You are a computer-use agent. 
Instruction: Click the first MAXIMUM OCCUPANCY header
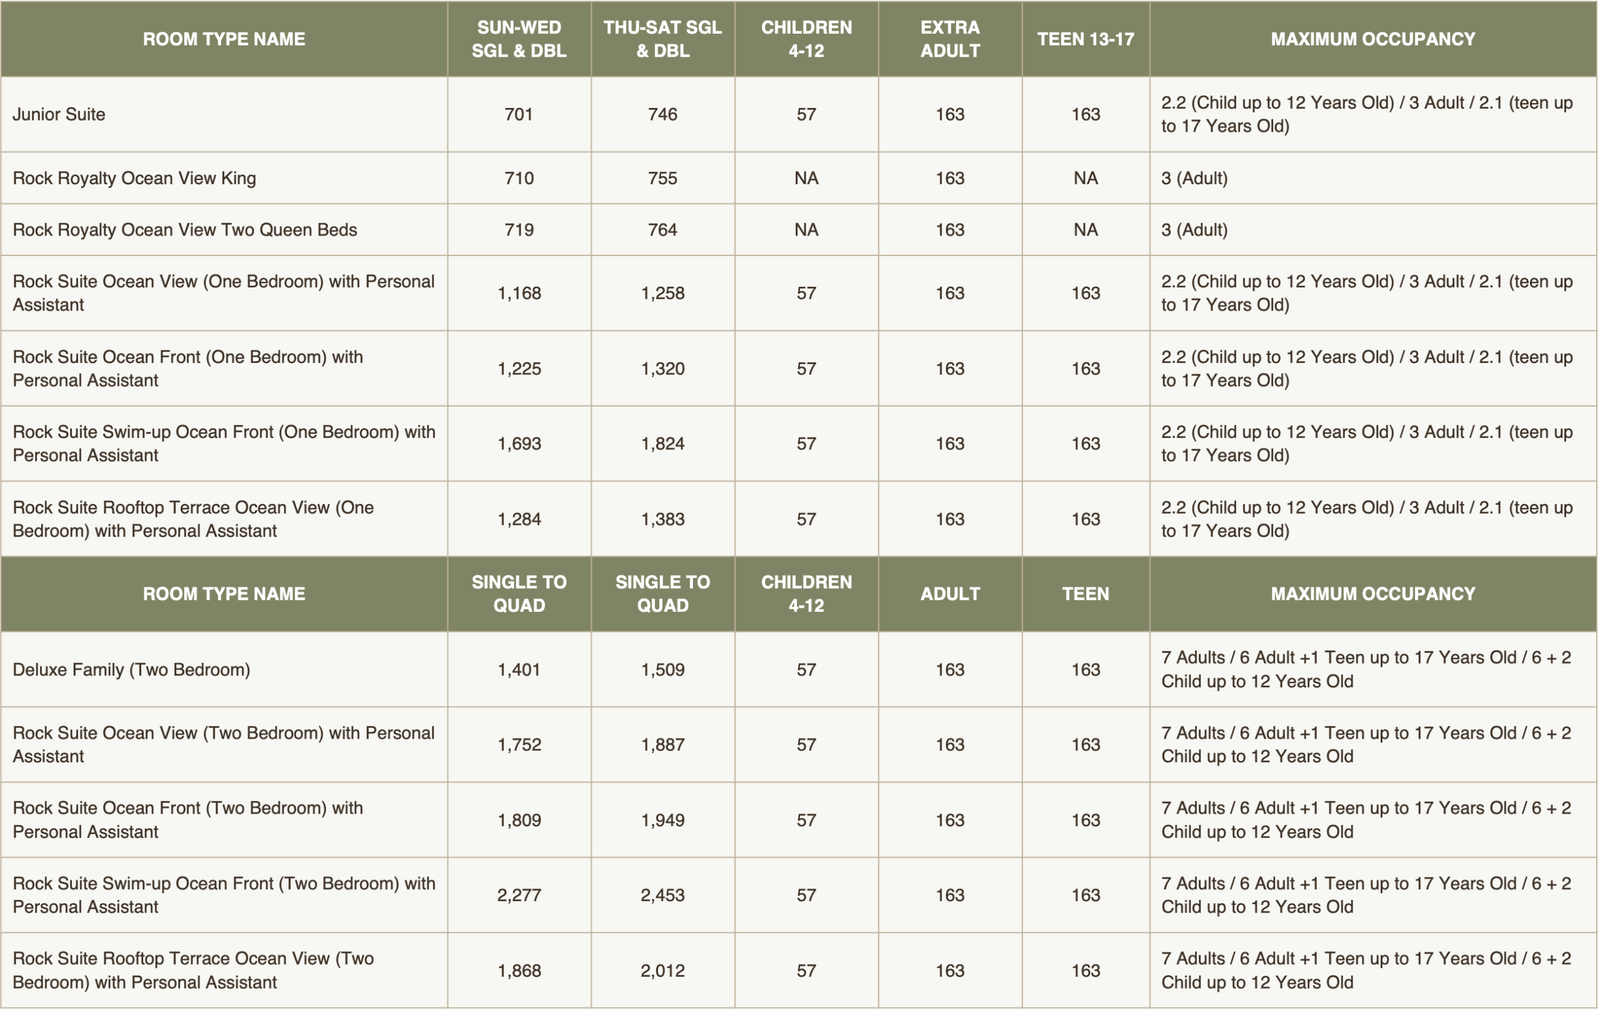coord(1373,39)
